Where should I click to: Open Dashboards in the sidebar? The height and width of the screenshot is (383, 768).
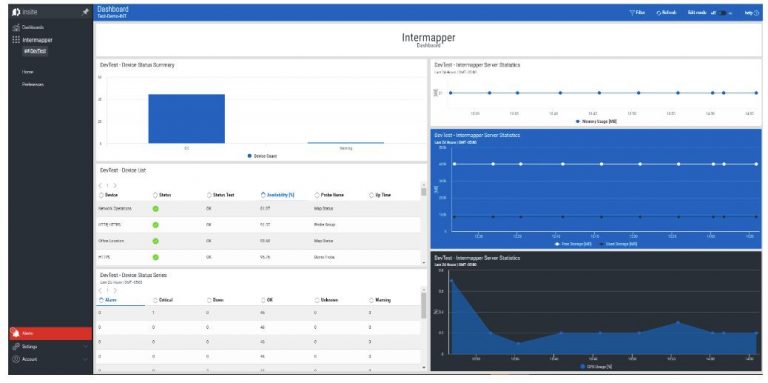33,27
